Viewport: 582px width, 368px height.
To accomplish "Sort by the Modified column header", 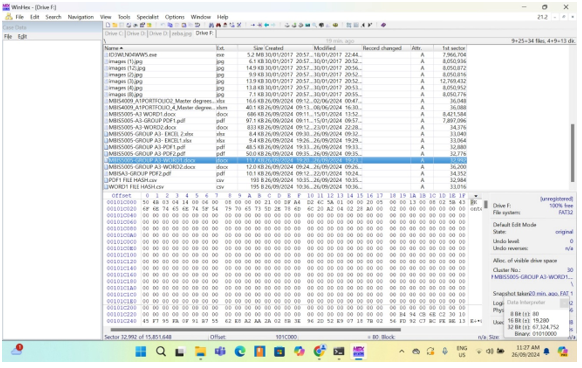I will (337, 48).
